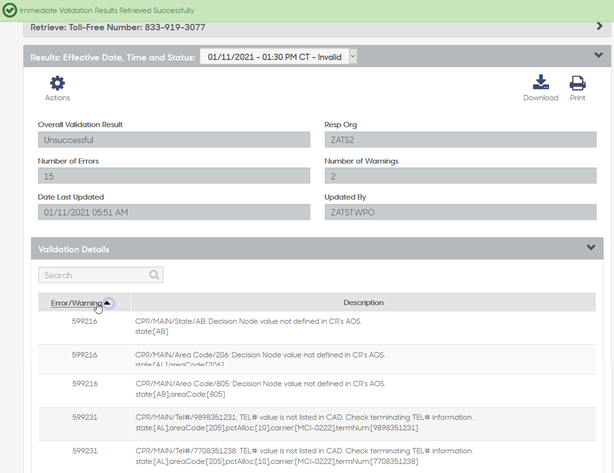
Task: Click the Number of Errors field
Action: 174,176
